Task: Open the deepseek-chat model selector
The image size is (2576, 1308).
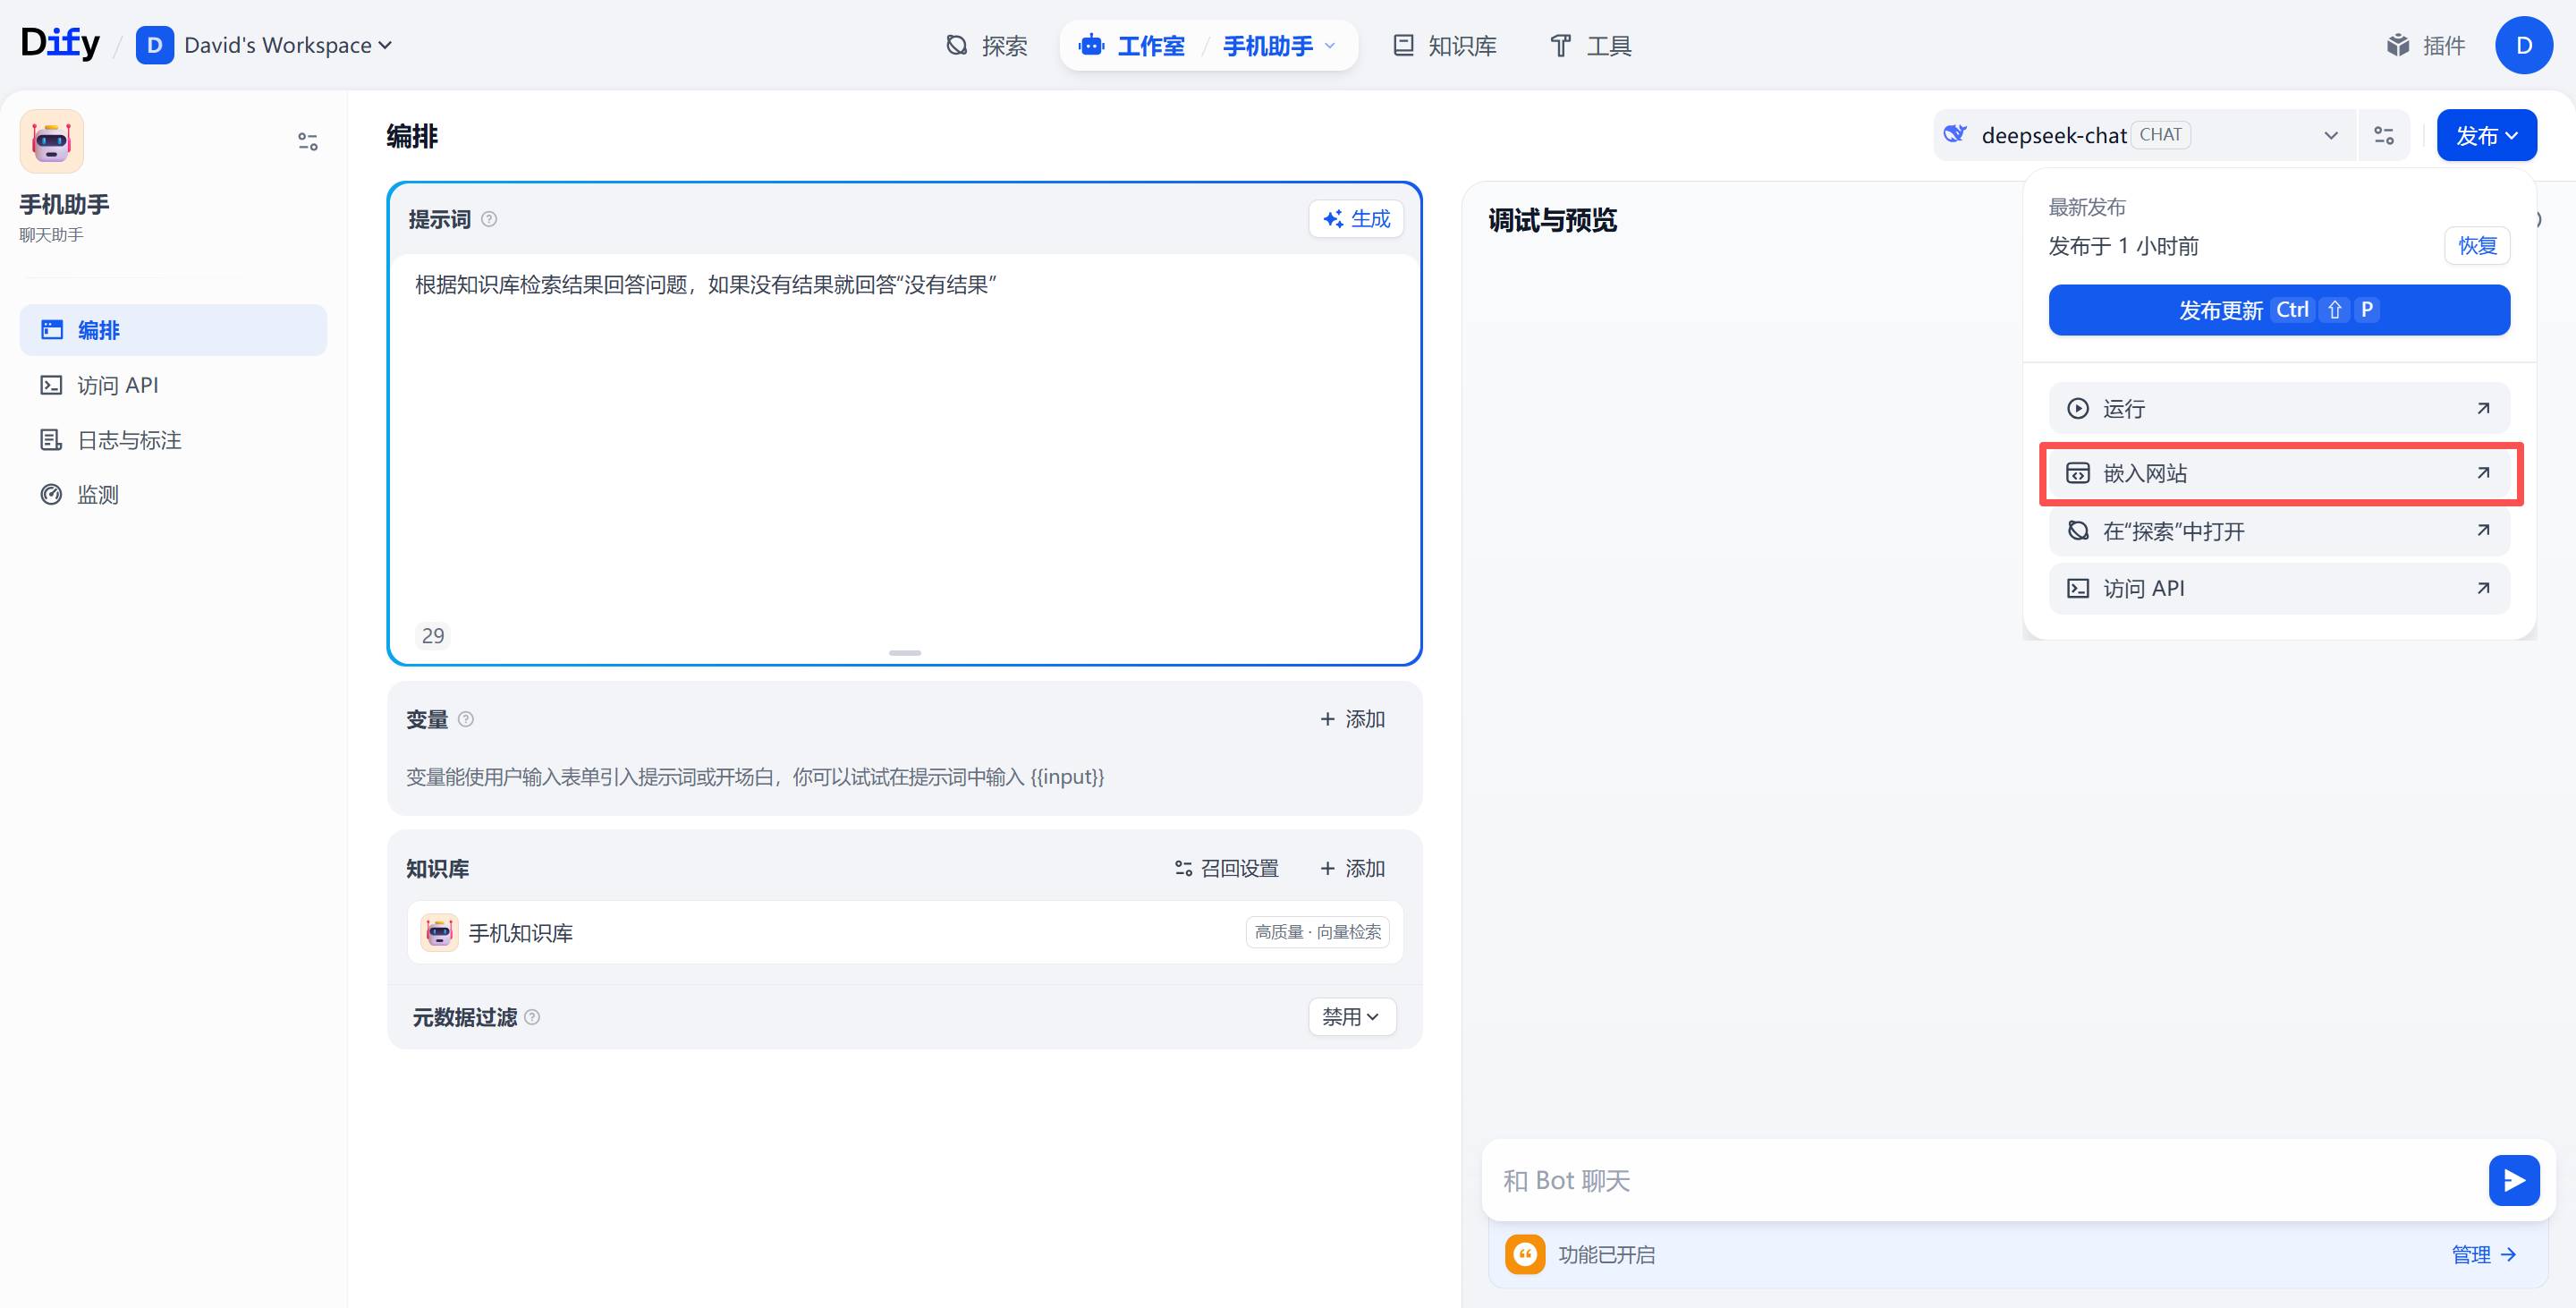Action: (2140, 136)
